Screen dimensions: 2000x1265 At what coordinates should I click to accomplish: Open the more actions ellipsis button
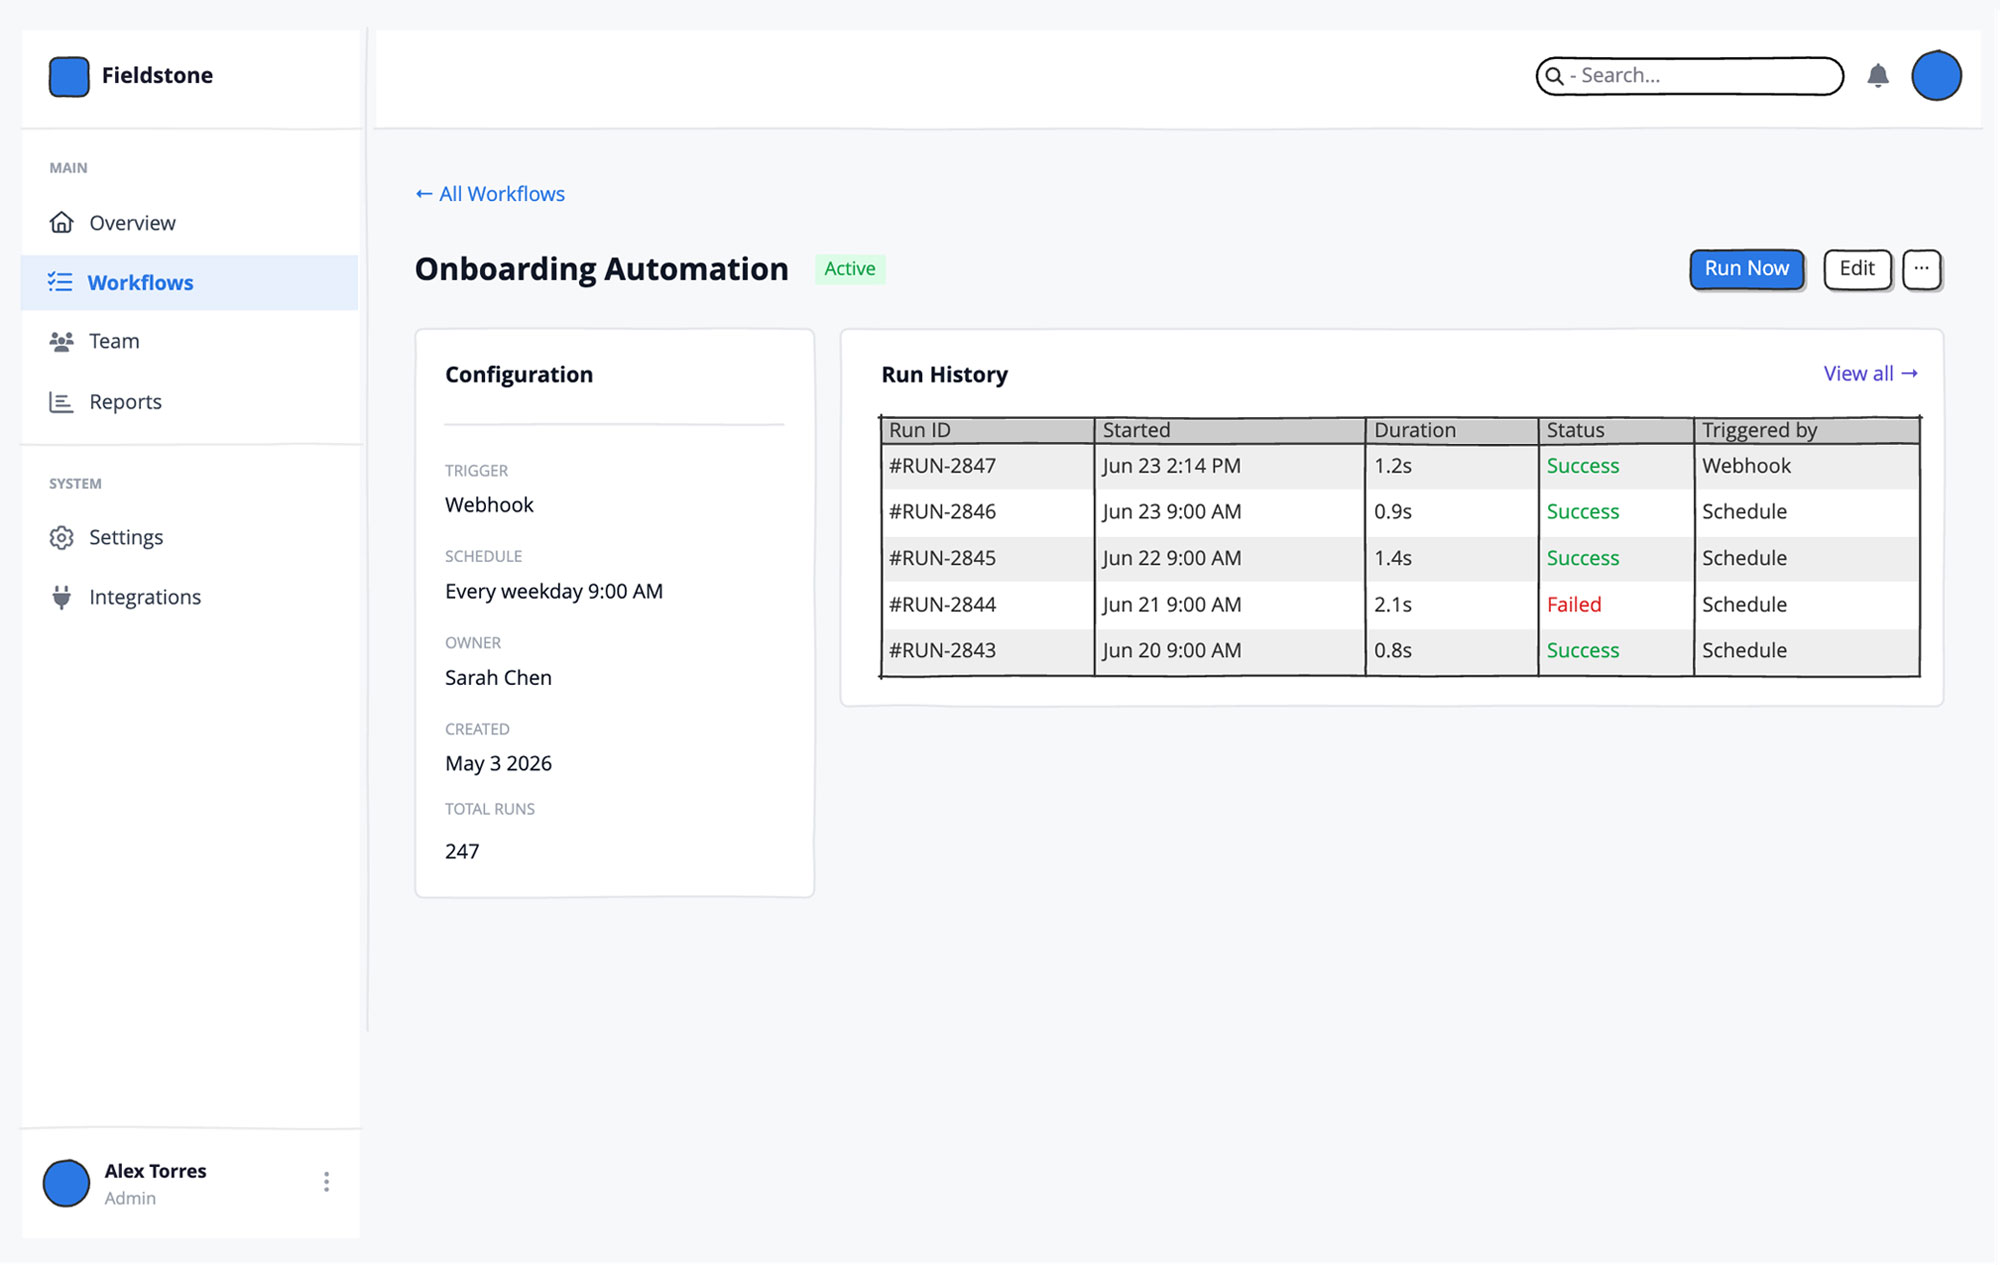tap(1921, 269)
